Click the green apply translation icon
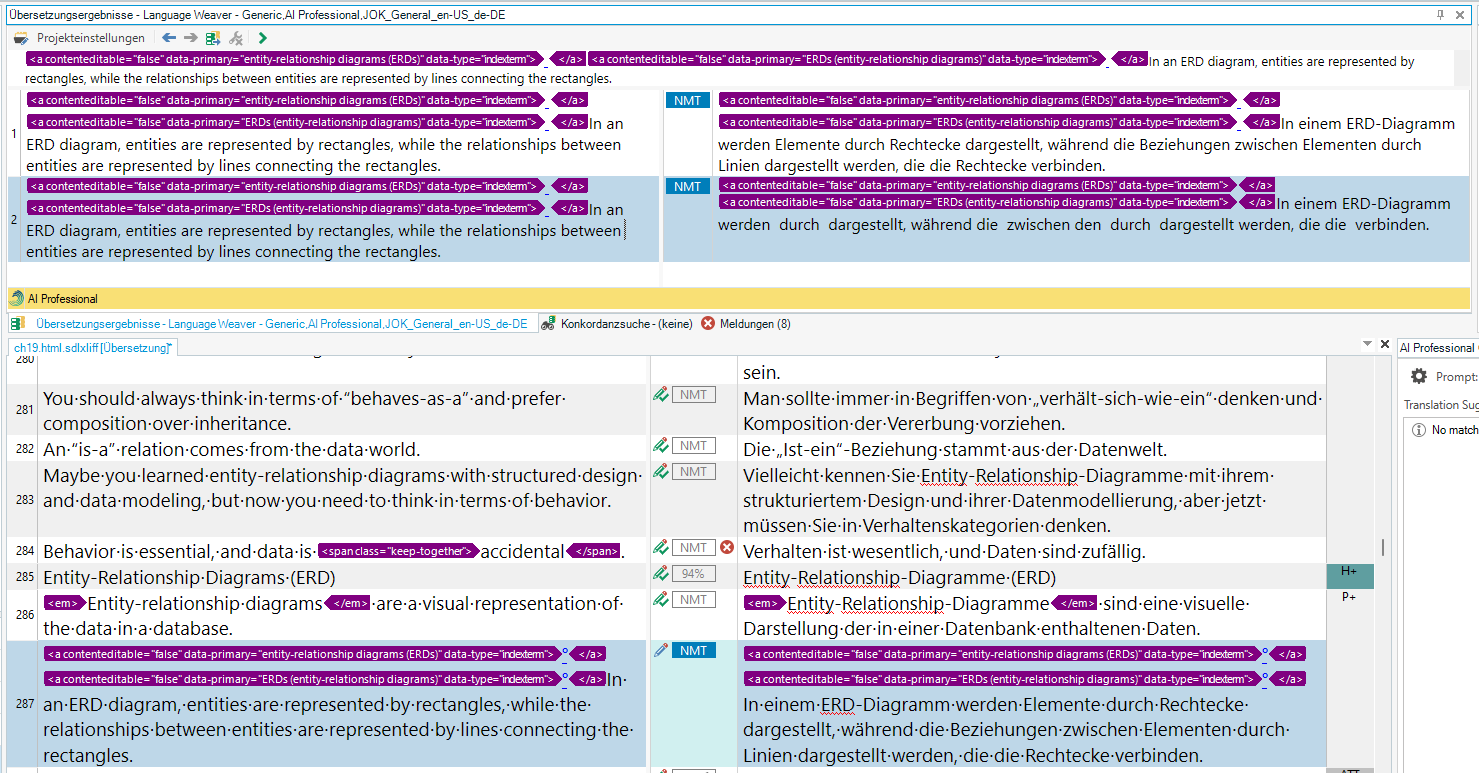This screenshot has height=773, width=1479. pos(212,38)
